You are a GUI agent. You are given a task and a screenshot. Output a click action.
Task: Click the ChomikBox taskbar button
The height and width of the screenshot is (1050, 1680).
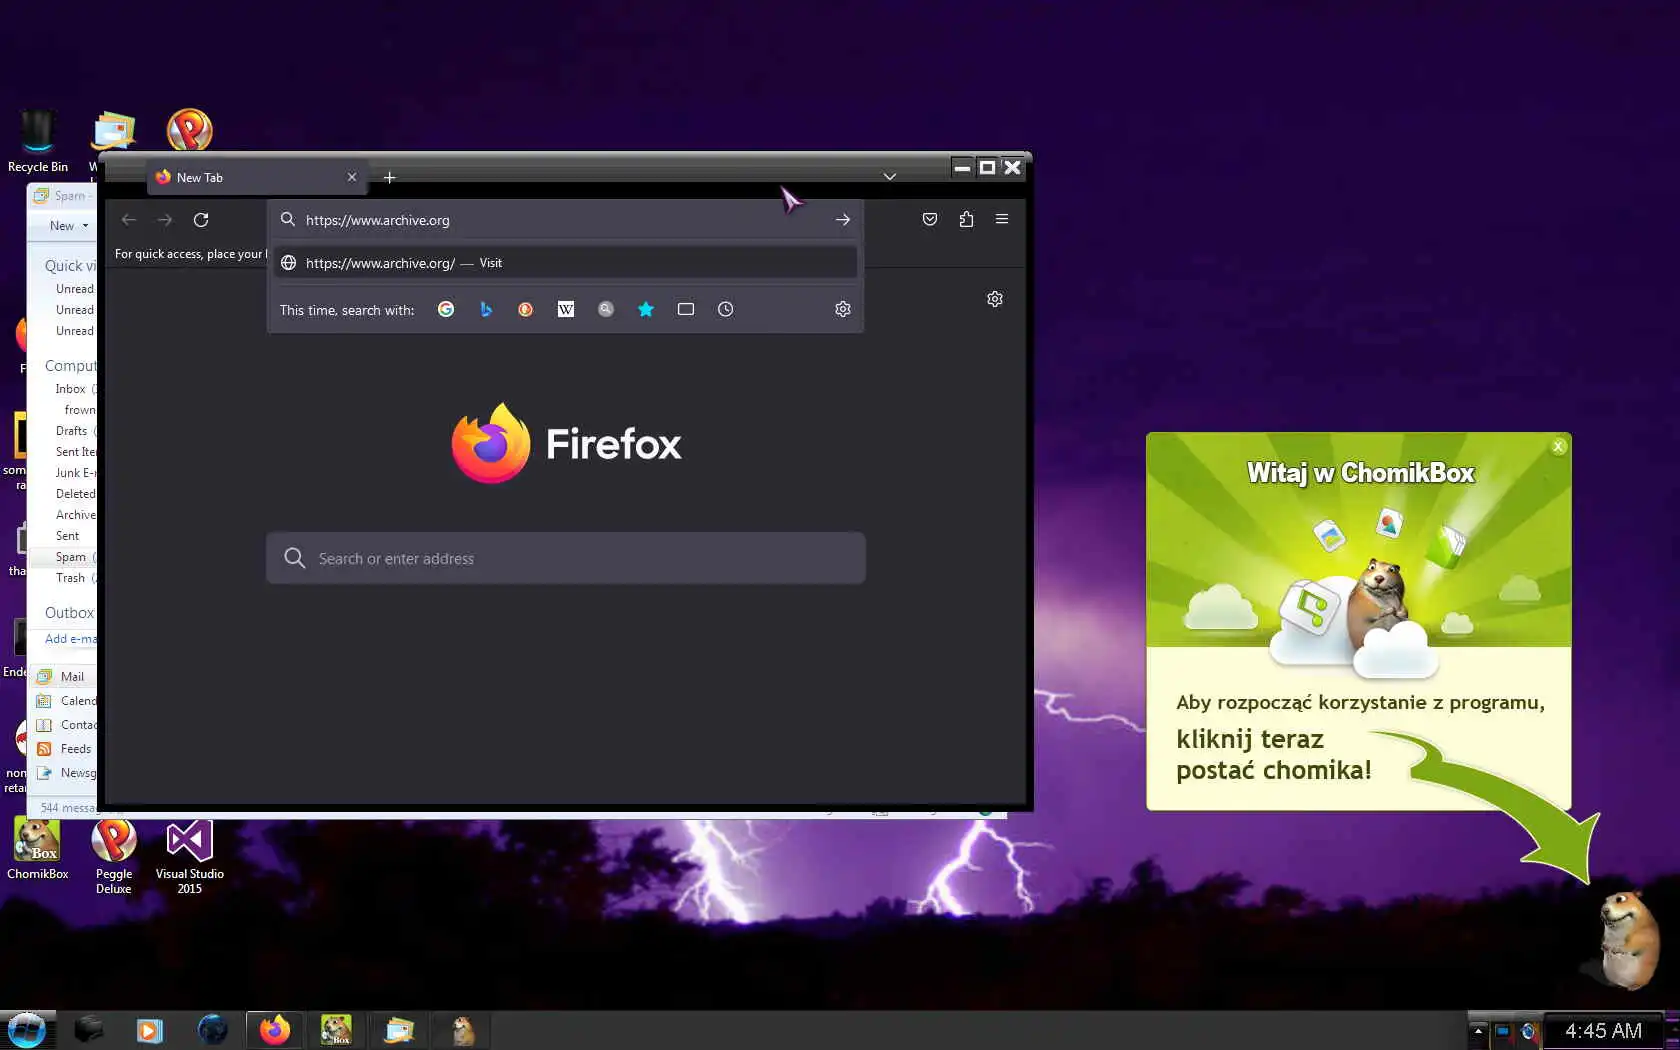click(336, 1030)
